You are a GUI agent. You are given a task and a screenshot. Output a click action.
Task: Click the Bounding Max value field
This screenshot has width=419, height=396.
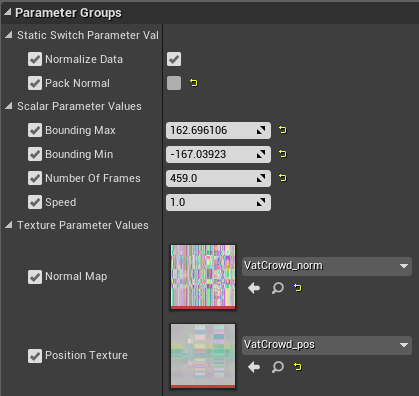tap(218, 130)
